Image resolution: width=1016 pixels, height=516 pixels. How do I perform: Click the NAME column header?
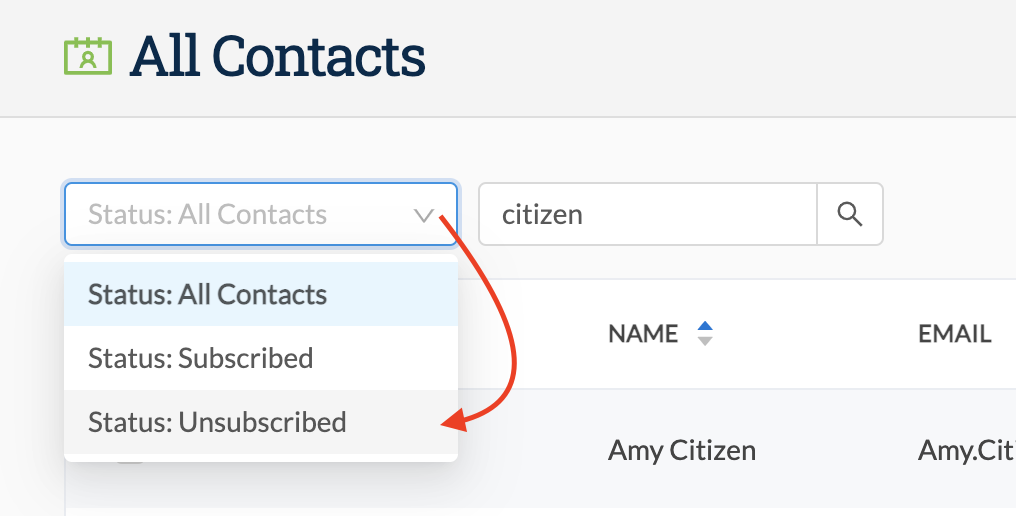[643, 334]
